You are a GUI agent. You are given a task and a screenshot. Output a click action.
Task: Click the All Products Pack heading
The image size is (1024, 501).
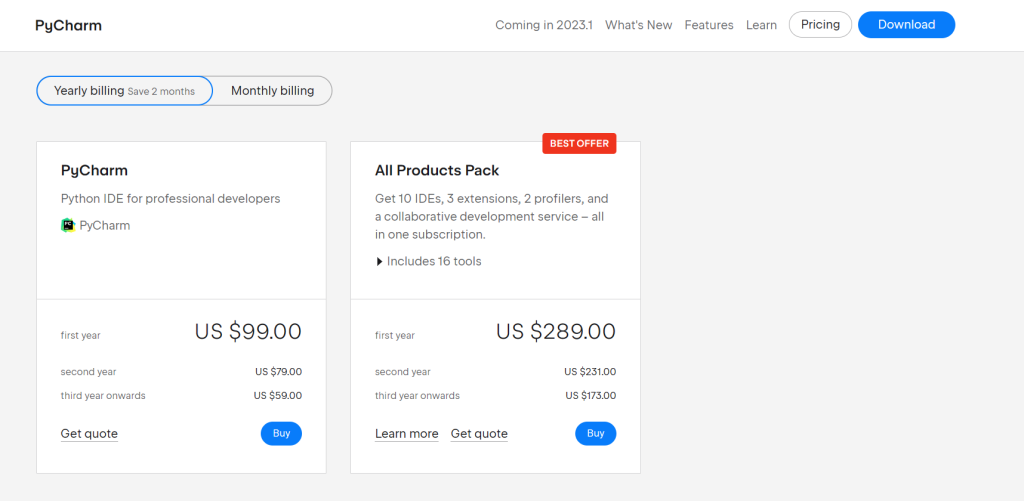click(437, 170)
